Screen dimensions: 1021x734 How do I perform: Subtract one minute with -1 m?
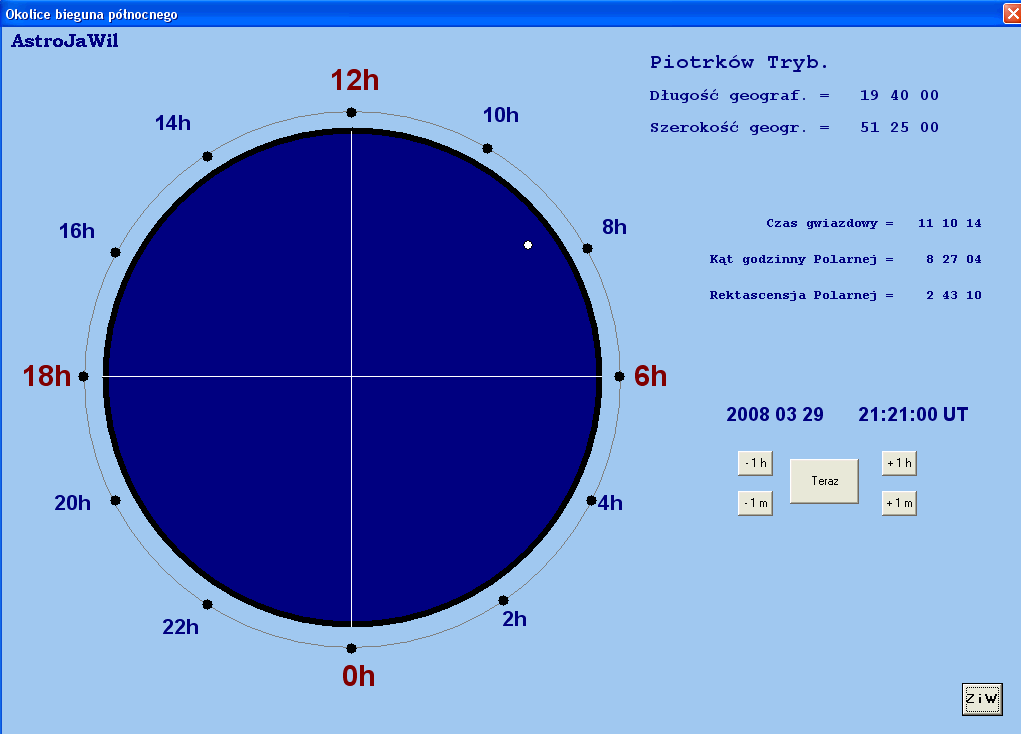(755, 503)
